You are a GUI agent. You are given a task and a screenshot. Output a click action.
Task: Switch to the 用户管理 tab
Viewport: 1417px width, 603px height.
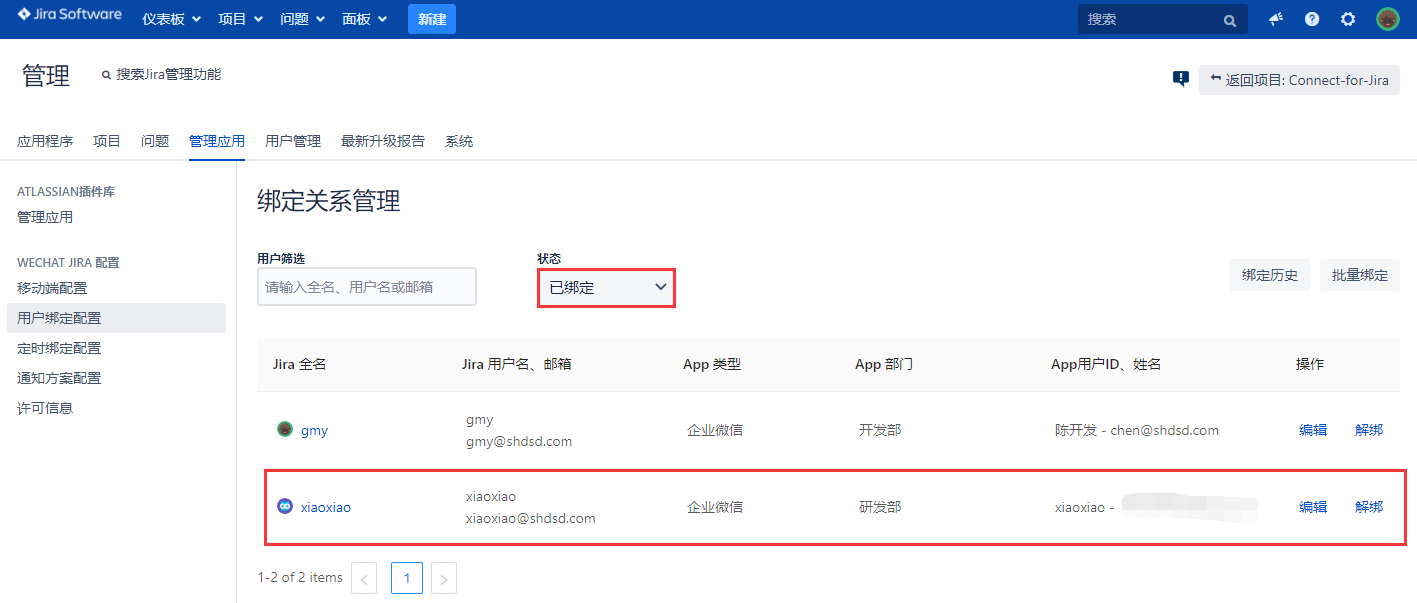point(293,141)
